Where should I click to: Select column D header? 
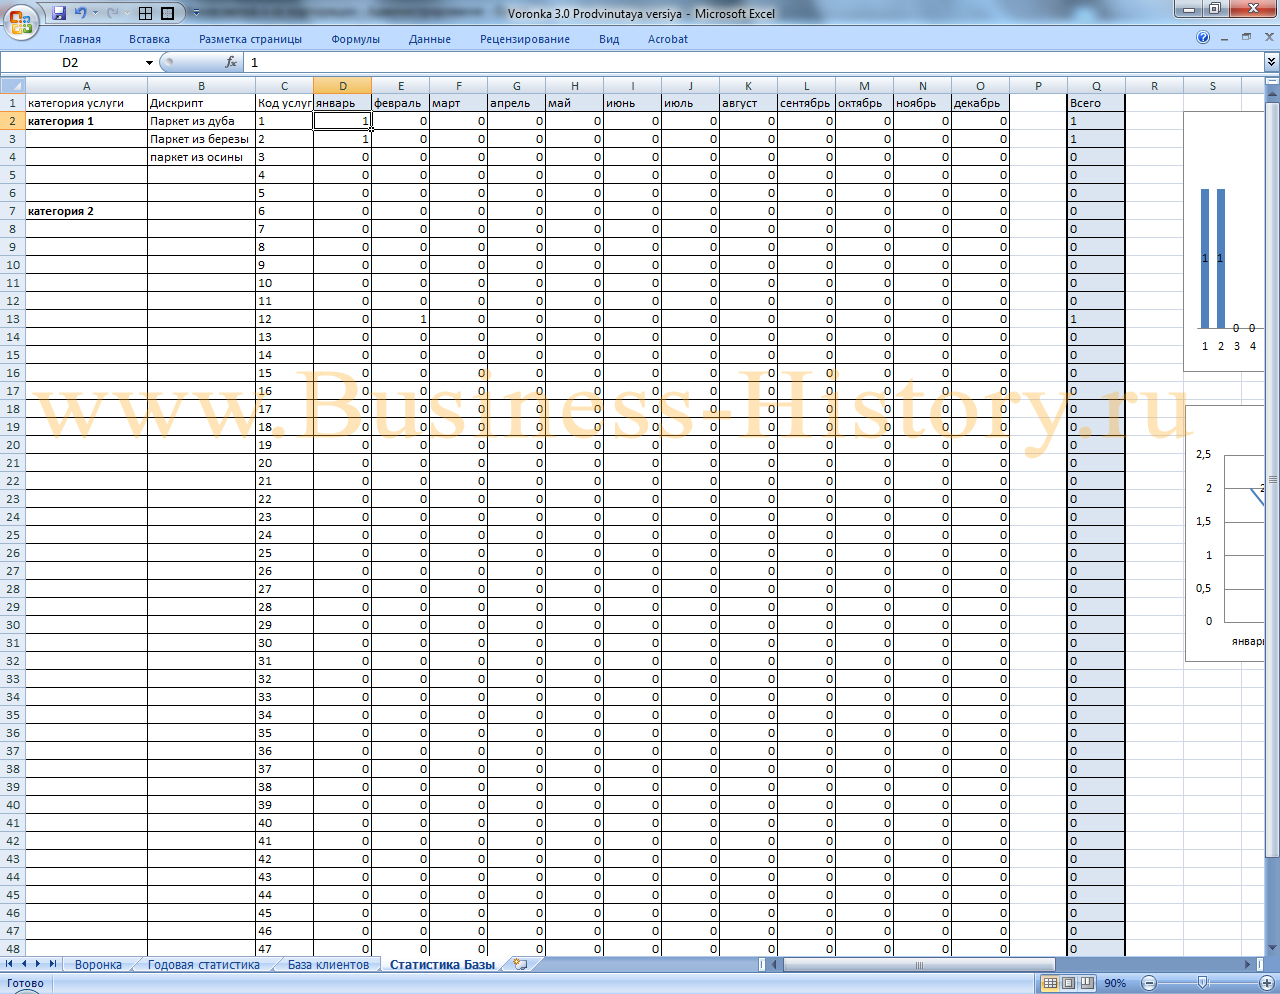pos(343,86)
